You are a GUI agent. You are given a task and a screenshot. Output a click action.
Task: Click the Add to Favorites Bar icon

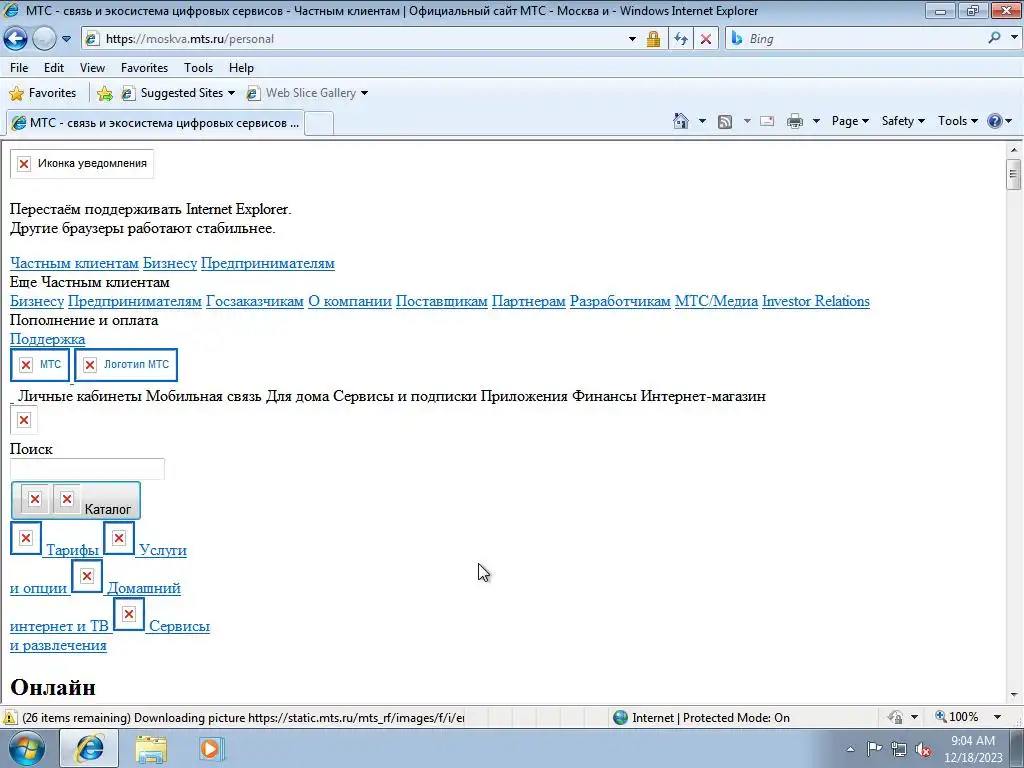tap(104, 93)
